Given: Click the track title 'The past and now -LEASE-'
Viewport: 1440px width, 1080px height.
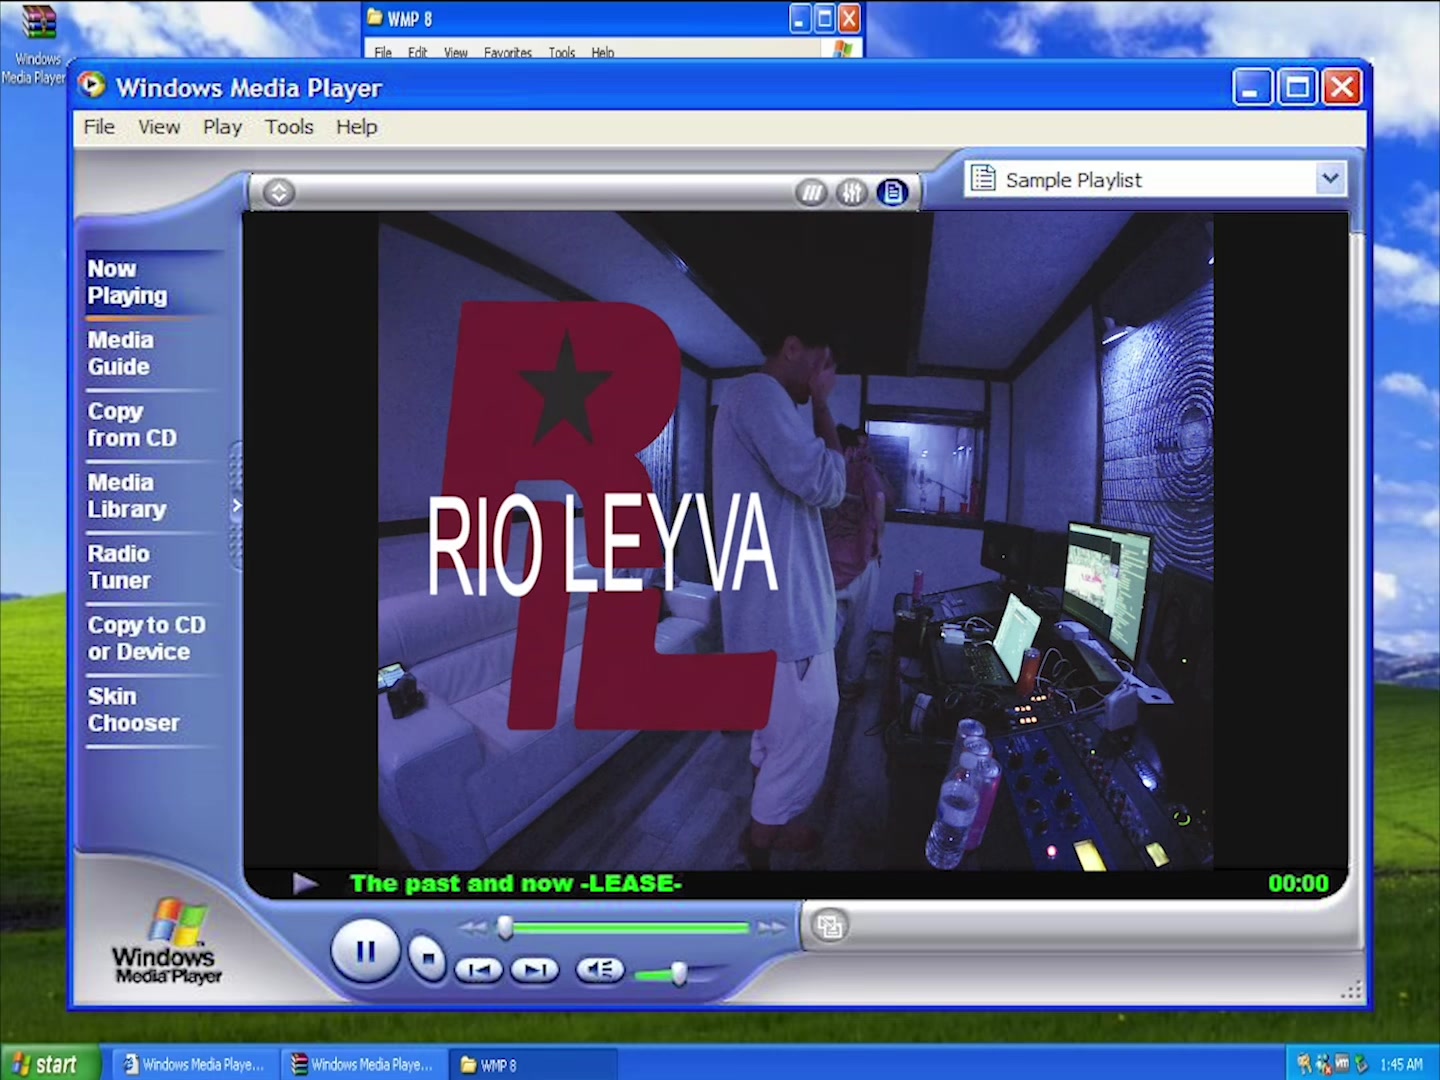Looking at the screenshot, I should click(516, 883).
